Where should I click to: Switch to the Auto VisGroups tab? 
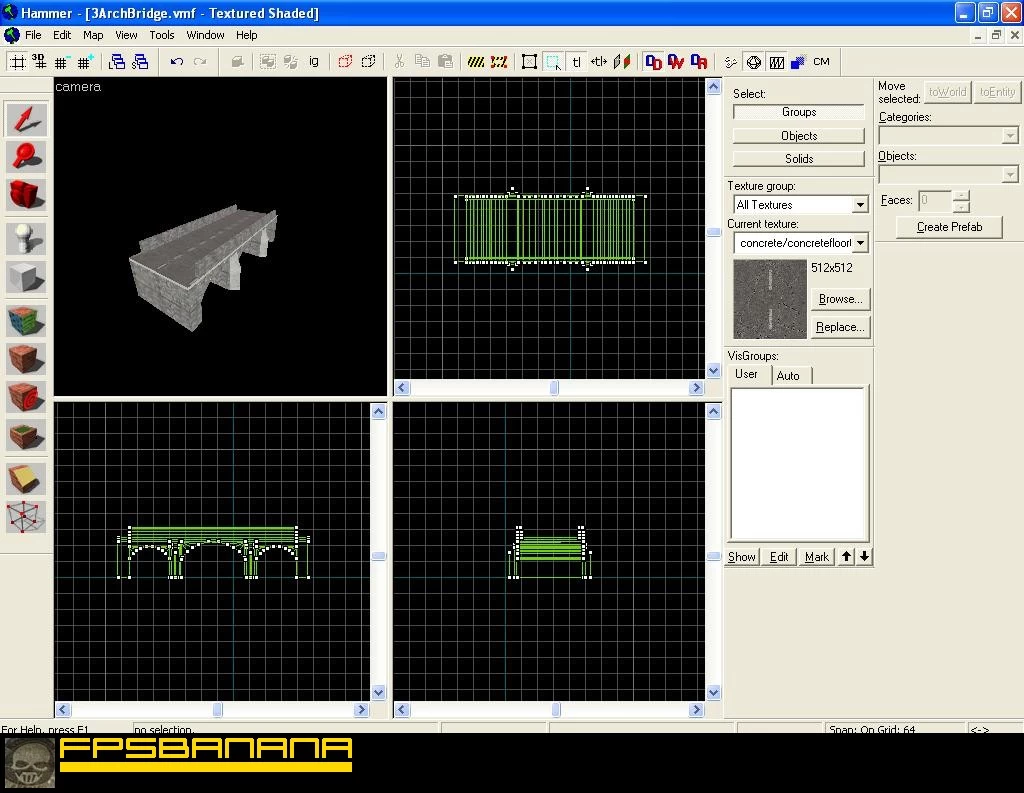point(788,376)
